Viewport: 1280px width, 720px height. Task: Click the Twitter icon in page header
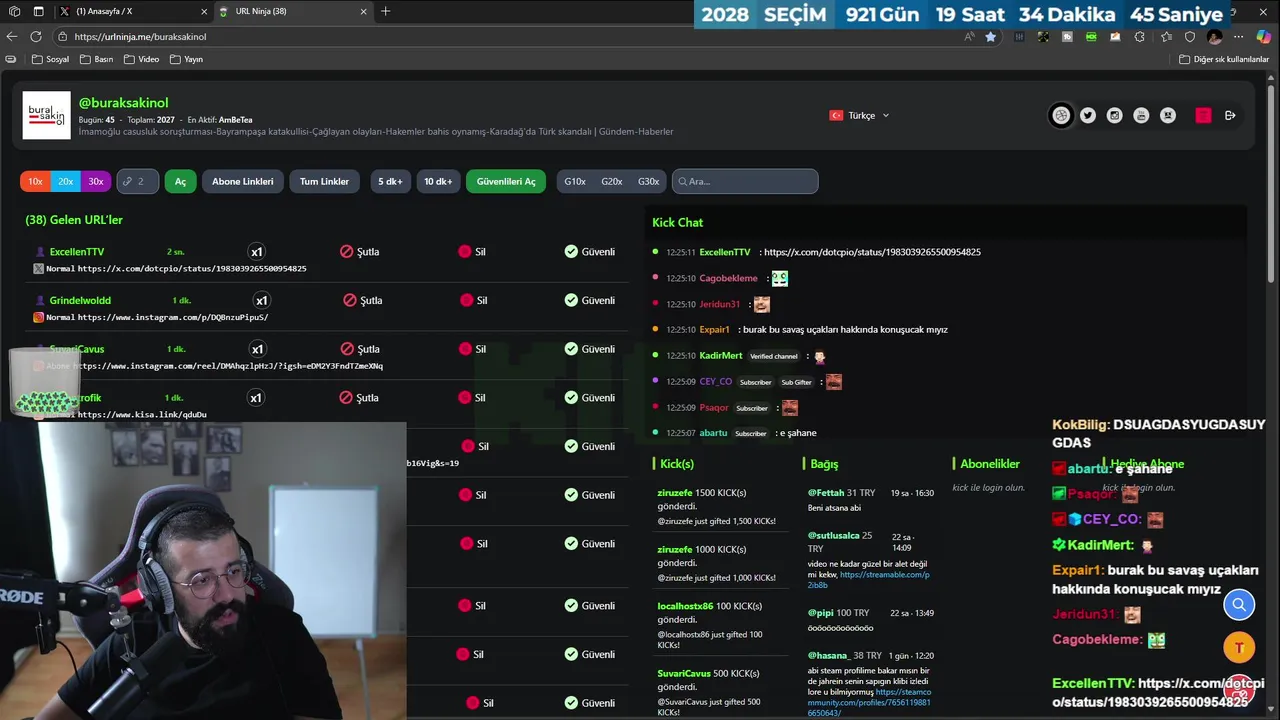point(1088,115)
